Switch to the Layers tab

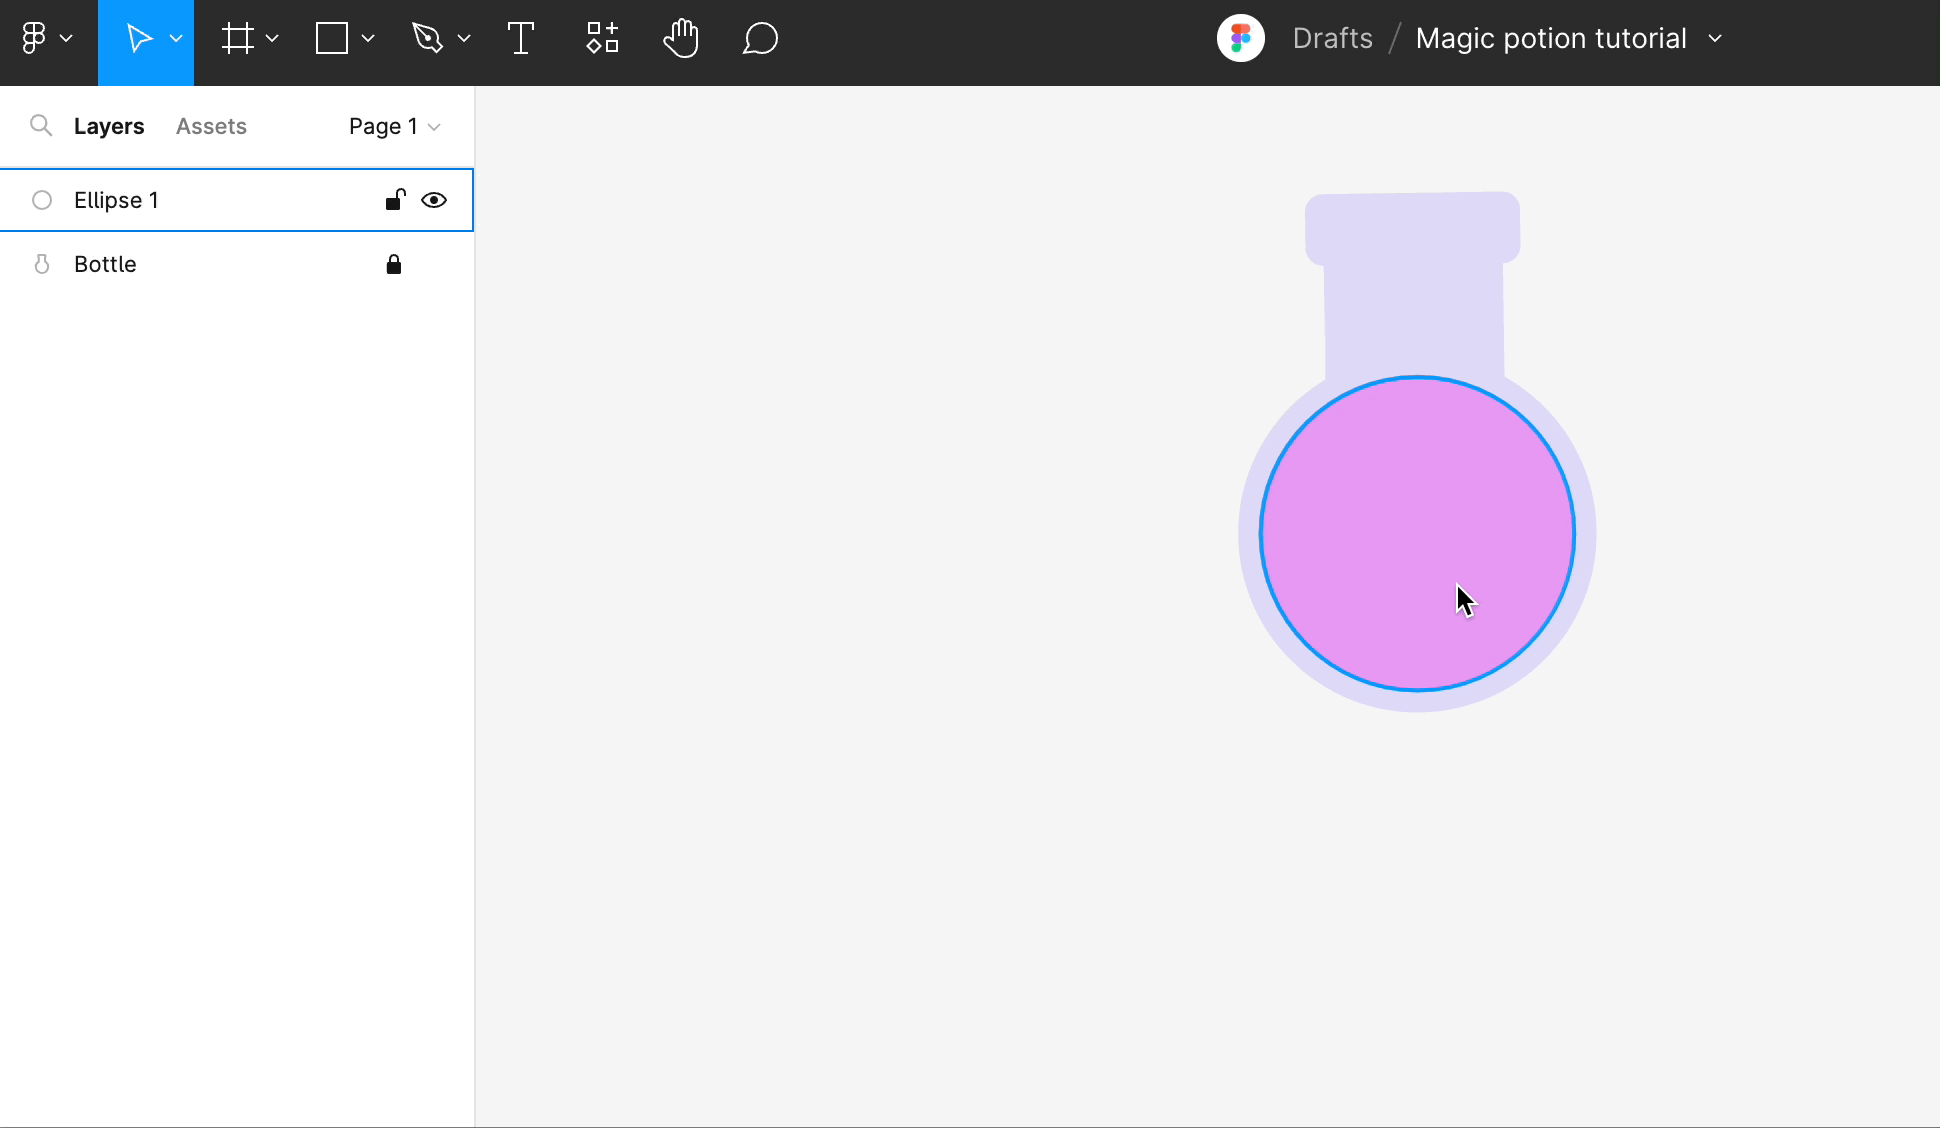click(109, 126)
